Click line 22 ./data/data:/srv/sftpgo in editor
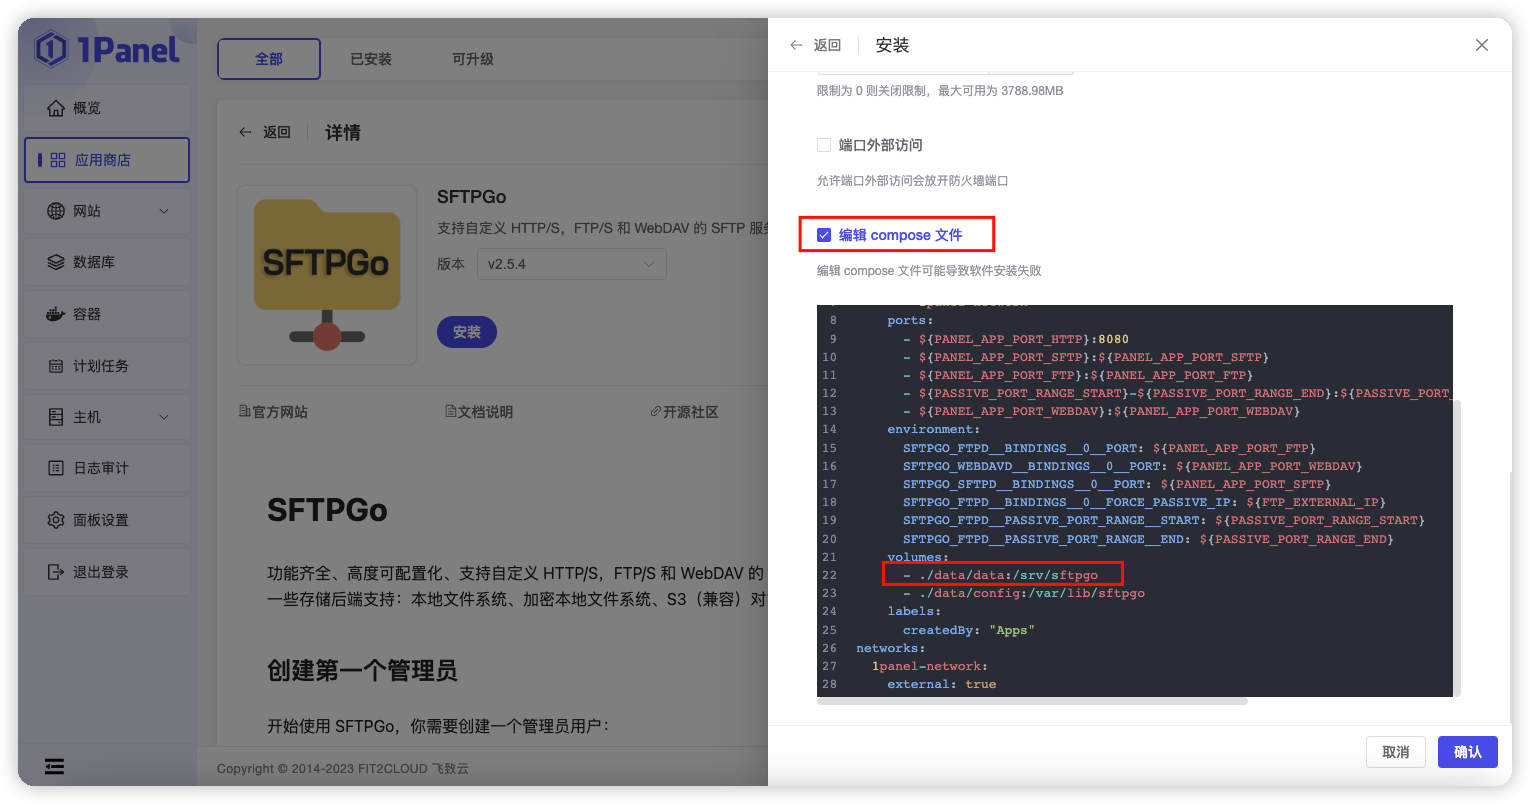This screenshot has width=1530, height=804. point(1001,575)
